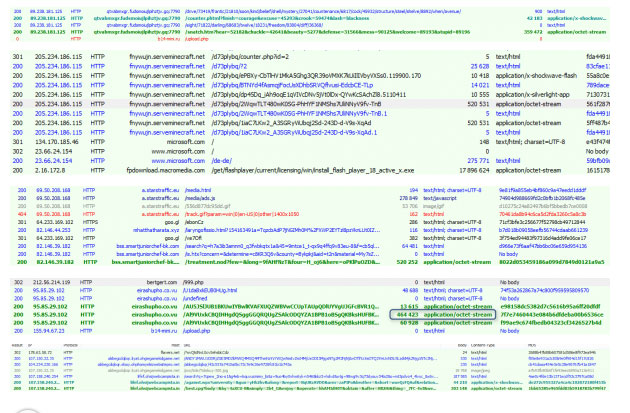Click the host bertgert.com
The width and height of the screenshot is (630, 413).
[x=162, y=282]
